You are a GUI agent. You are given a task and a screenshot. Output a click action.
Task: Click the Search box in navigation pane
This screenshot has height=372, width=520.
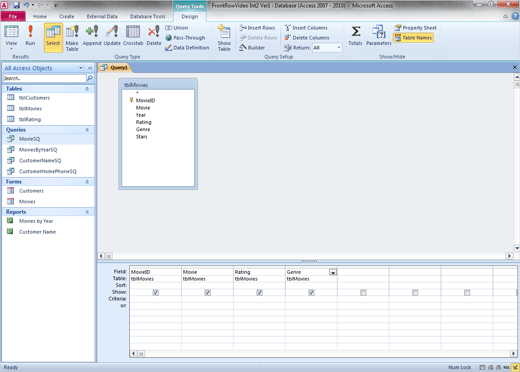44,78
